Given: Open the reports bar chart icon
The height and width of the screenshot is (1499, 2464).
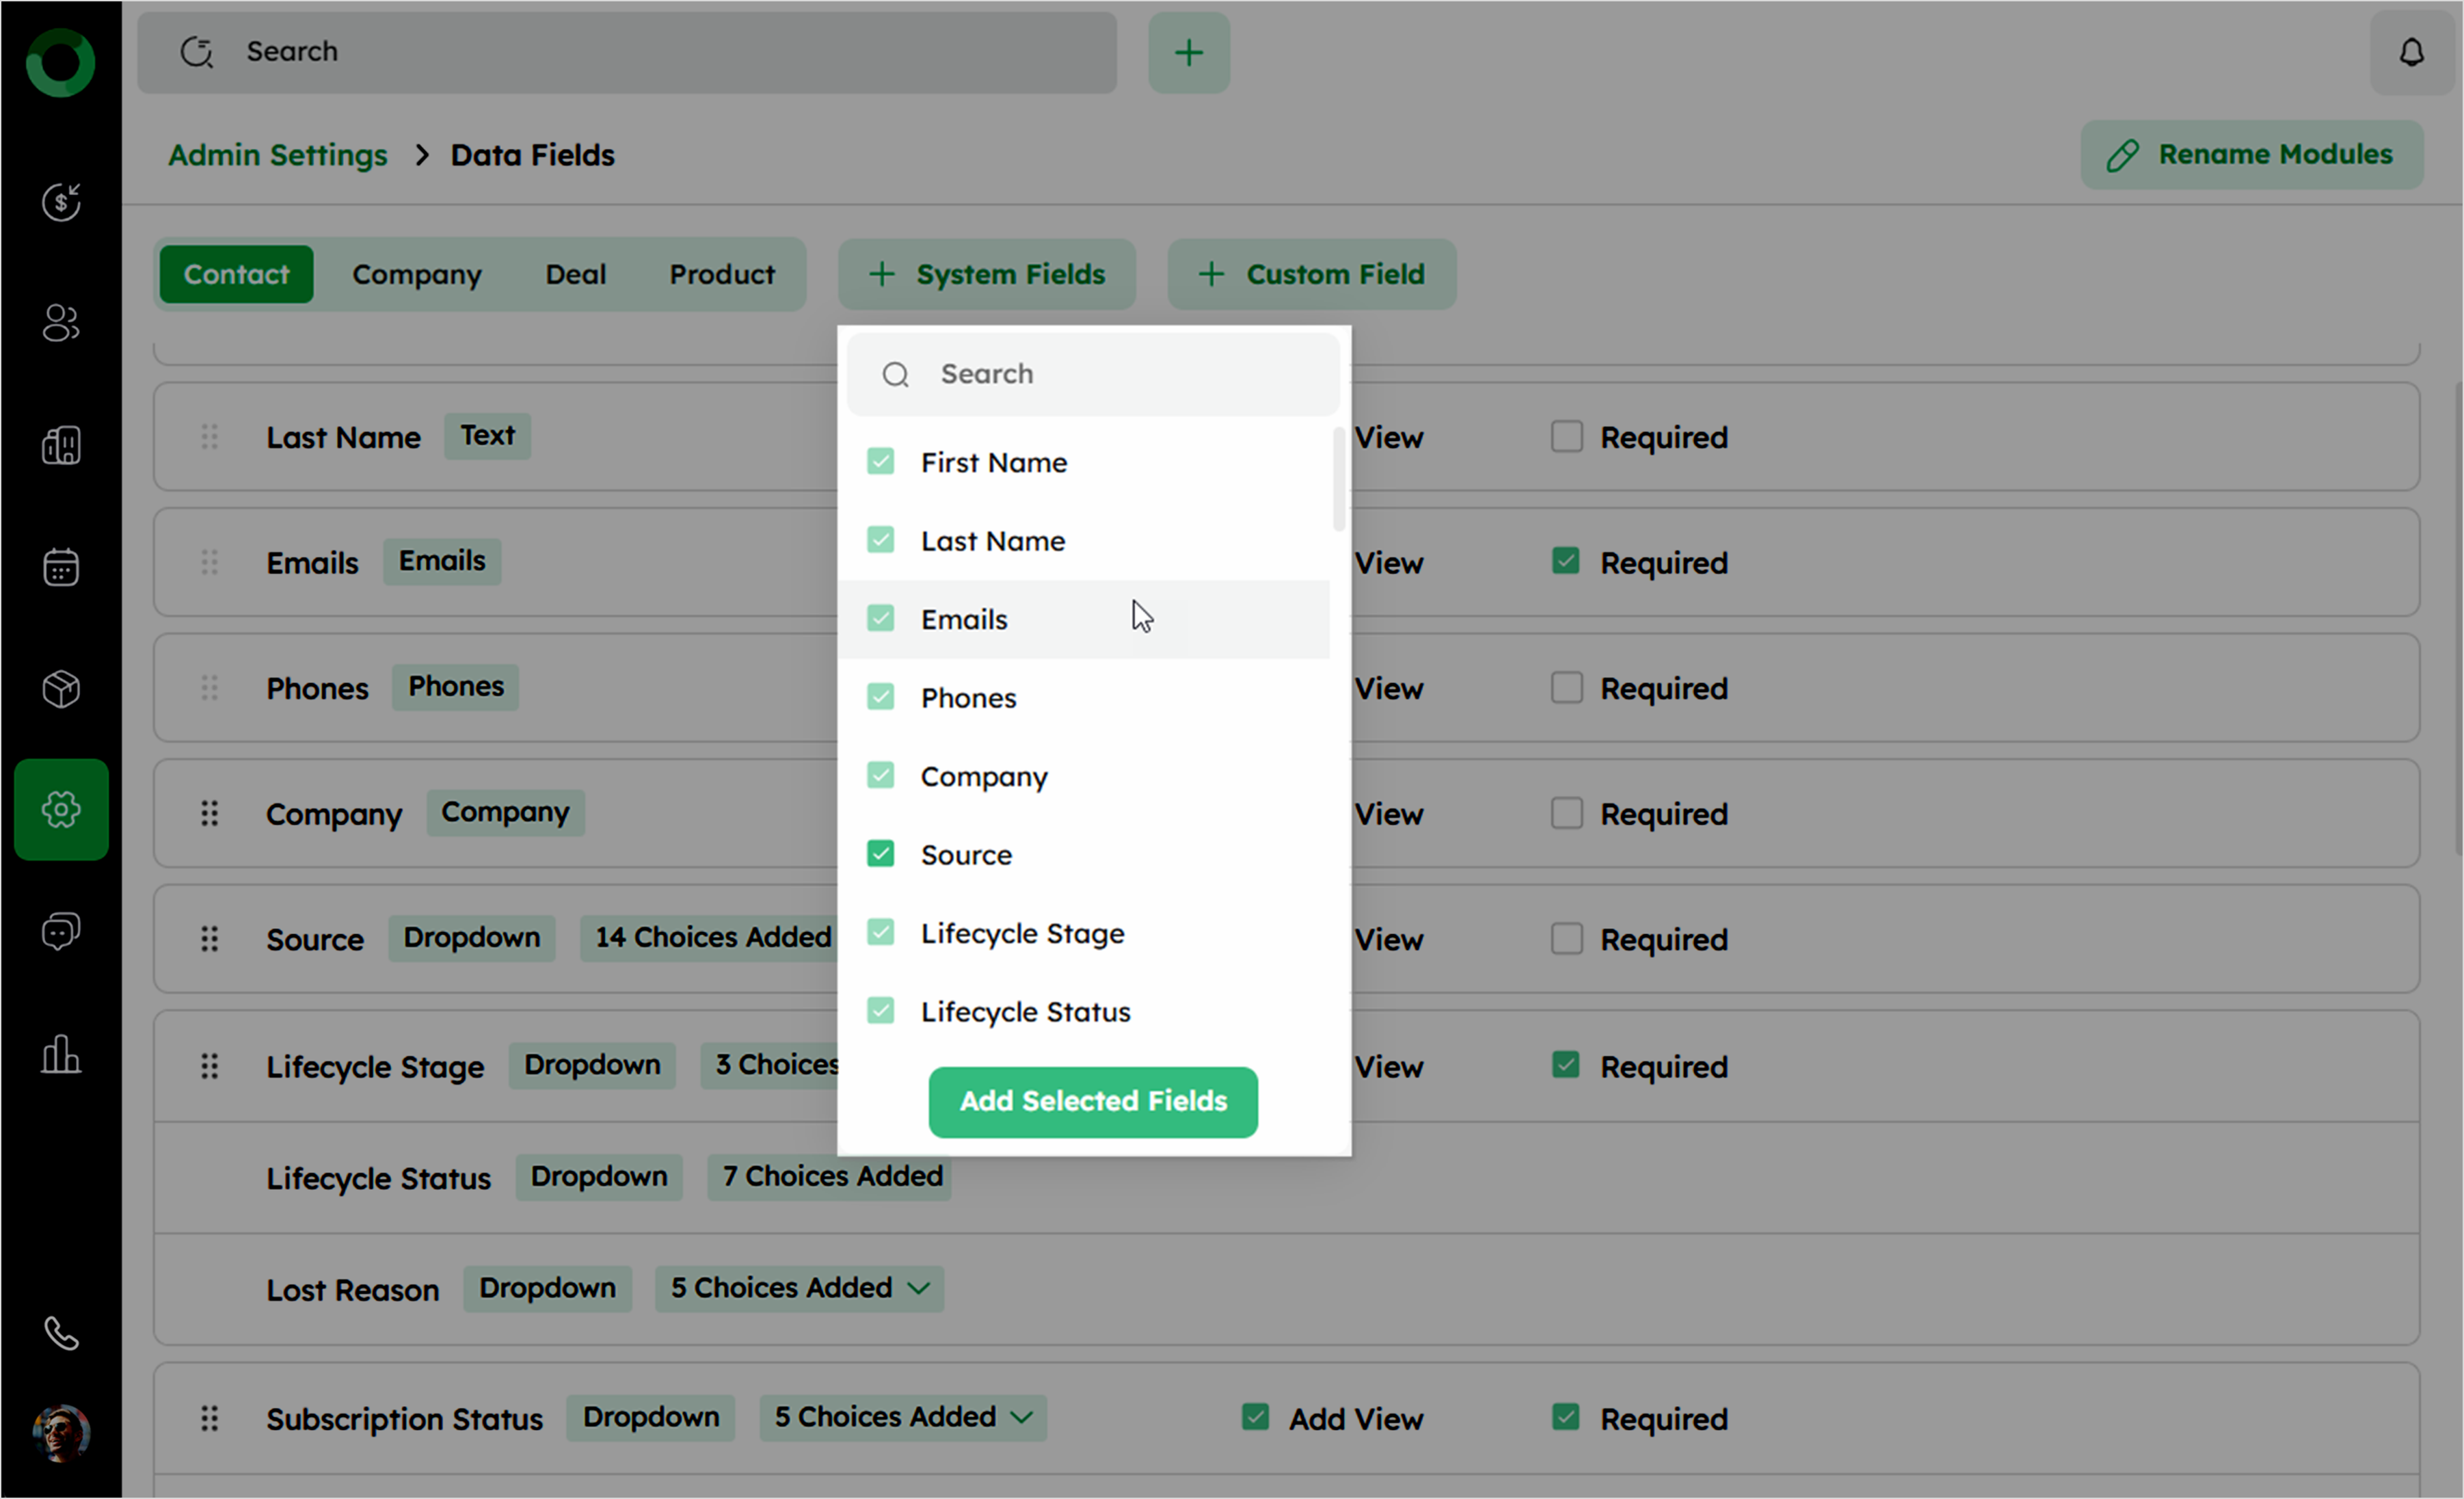Looking at the screenshot, I should 61,1054.
